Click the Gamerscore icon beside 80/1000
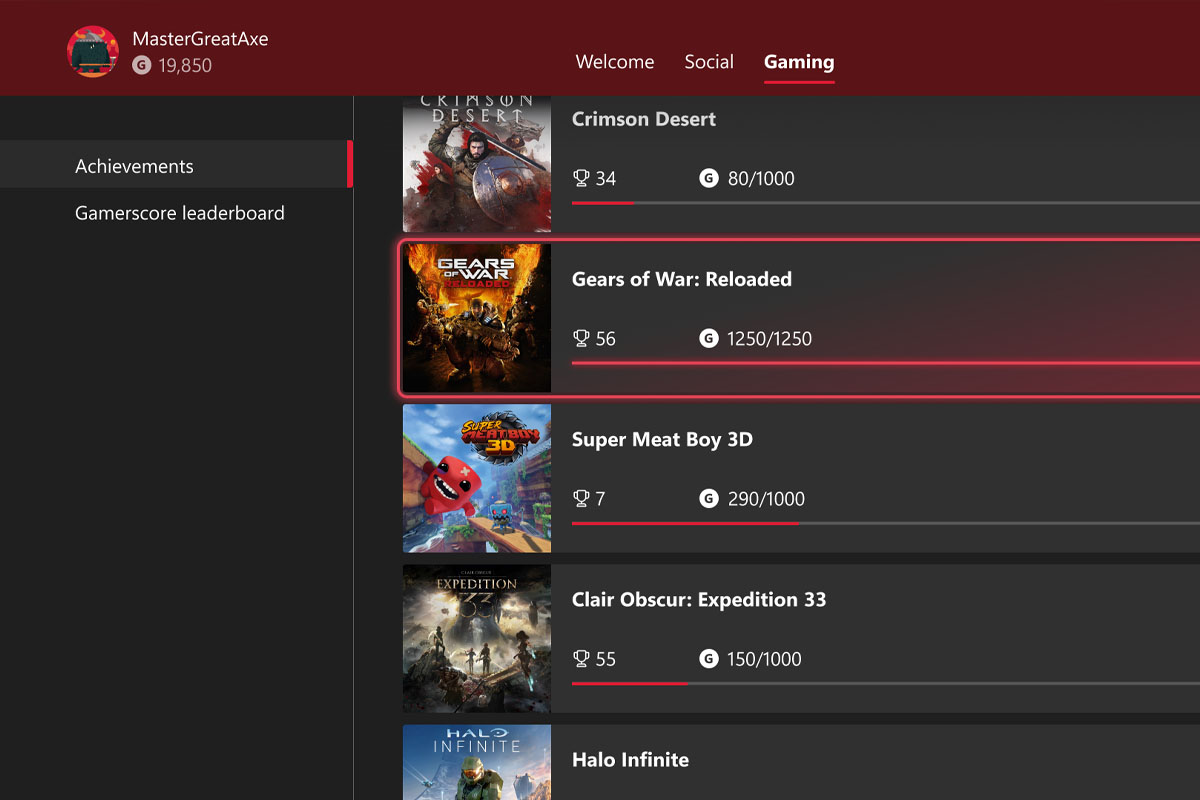The image size is (1200, 800). click(708, 178)
